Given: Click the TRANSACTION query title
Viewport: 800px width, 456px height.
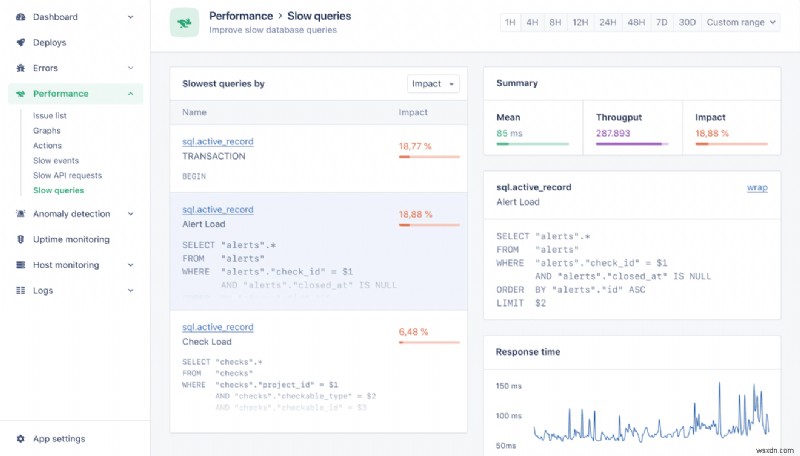Looking at the screenshot, I should point(214,156).
